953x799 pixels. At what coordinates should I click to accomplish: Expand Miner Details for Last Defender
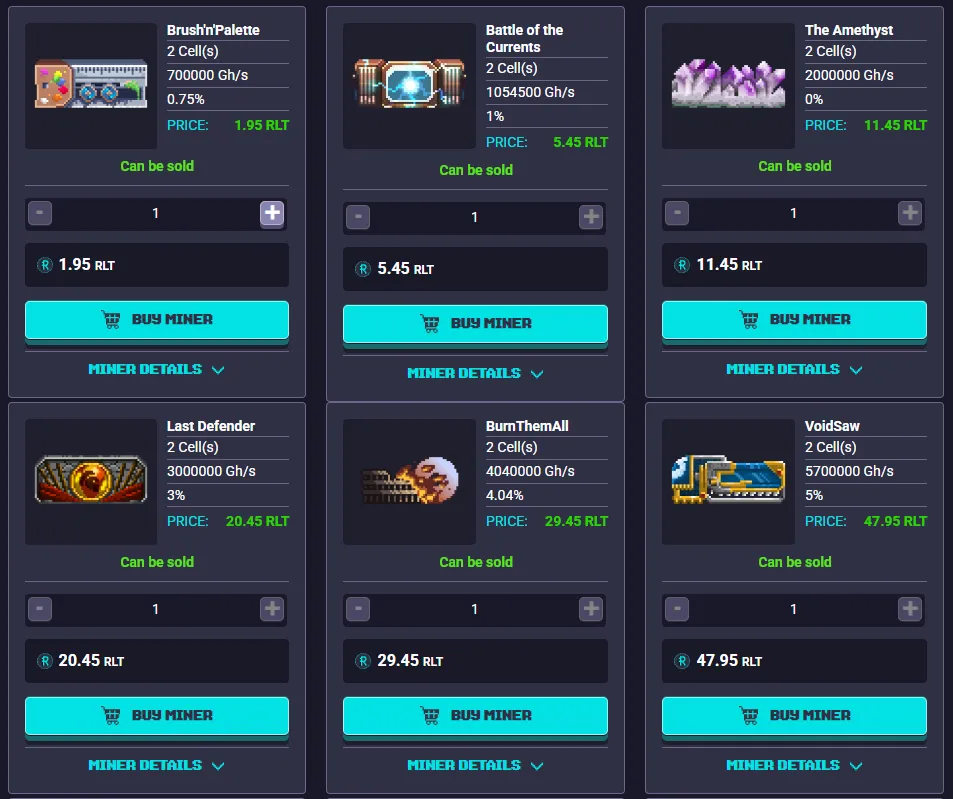click(x=156, y=766)
